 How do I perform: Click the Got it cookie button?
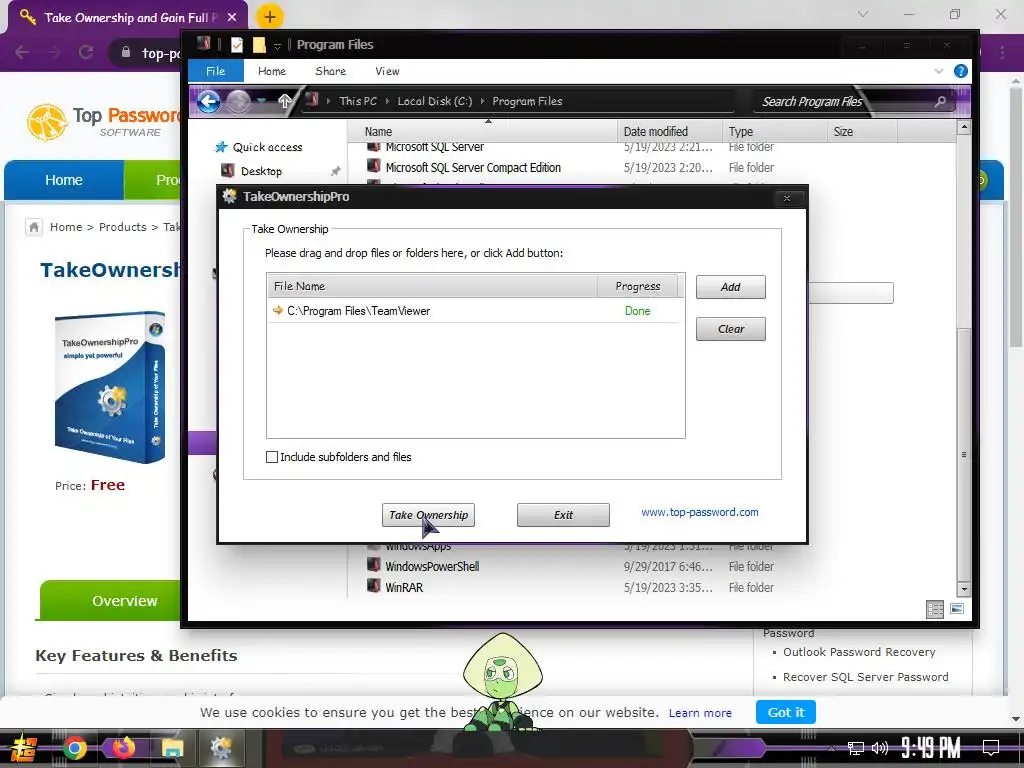(x=786, y=712)
